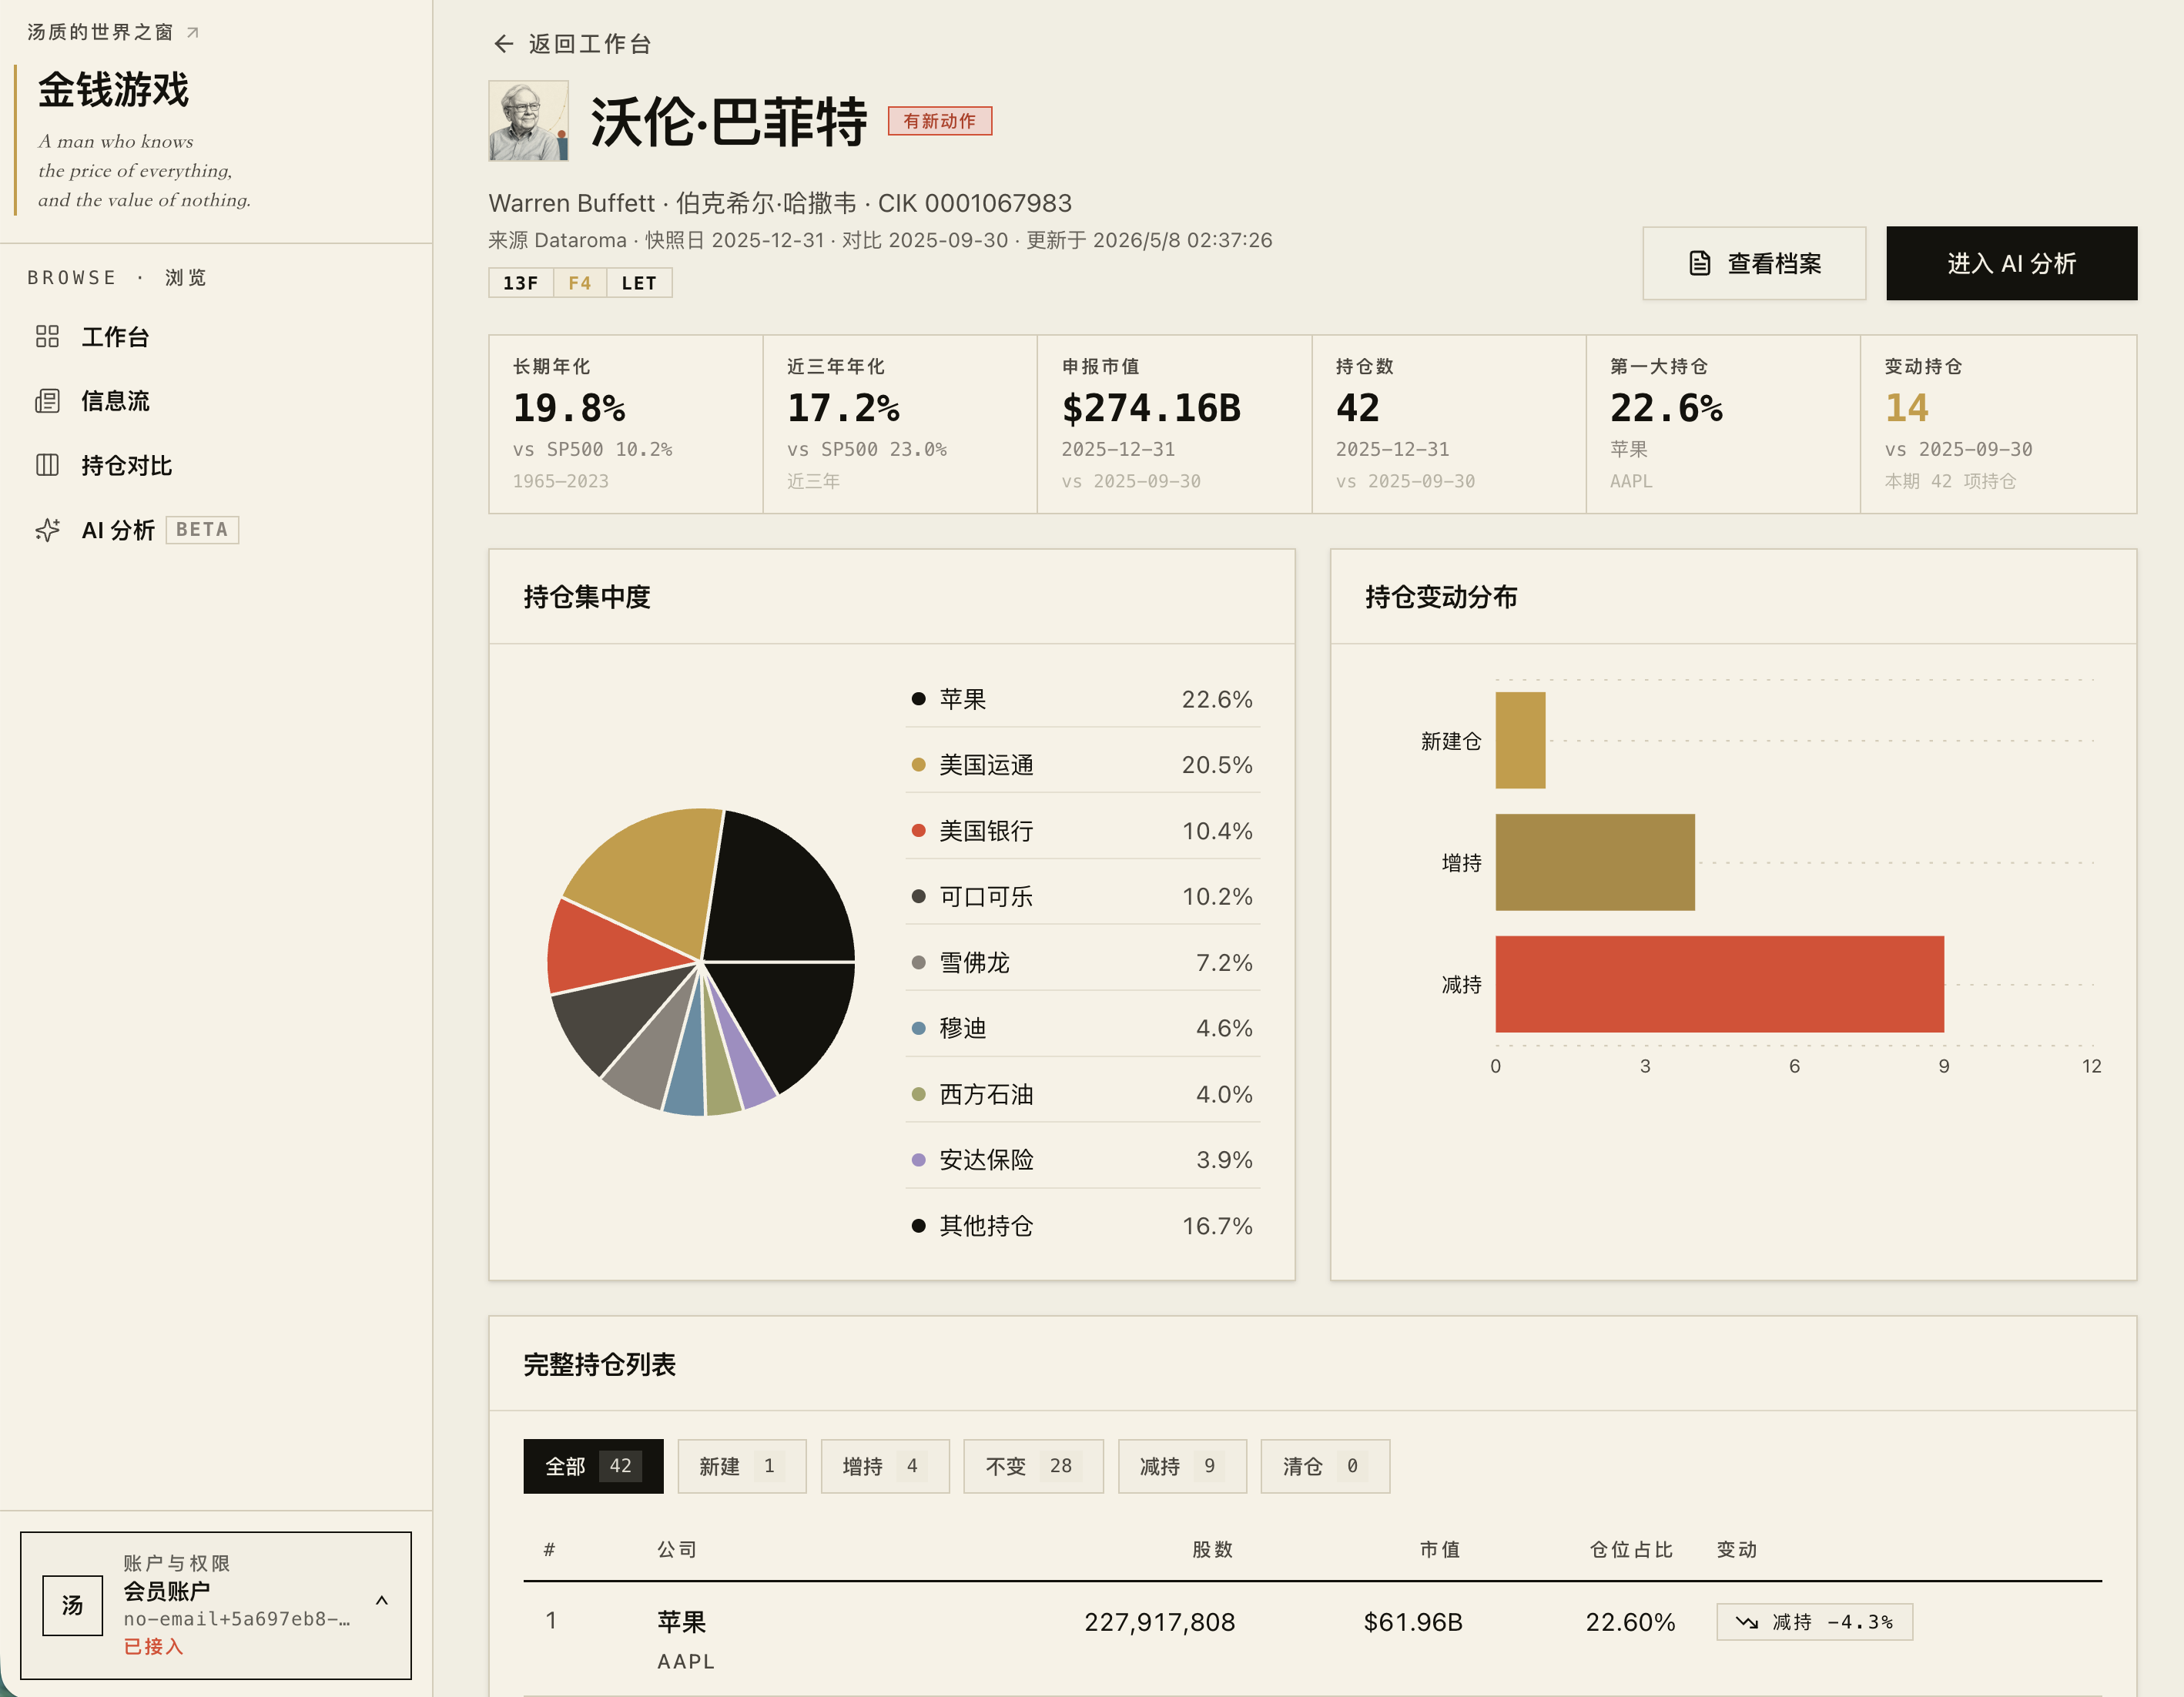
Task: Expand the 减持 -4.3% change badge for 苹果
Action: pos(1814,1621)
